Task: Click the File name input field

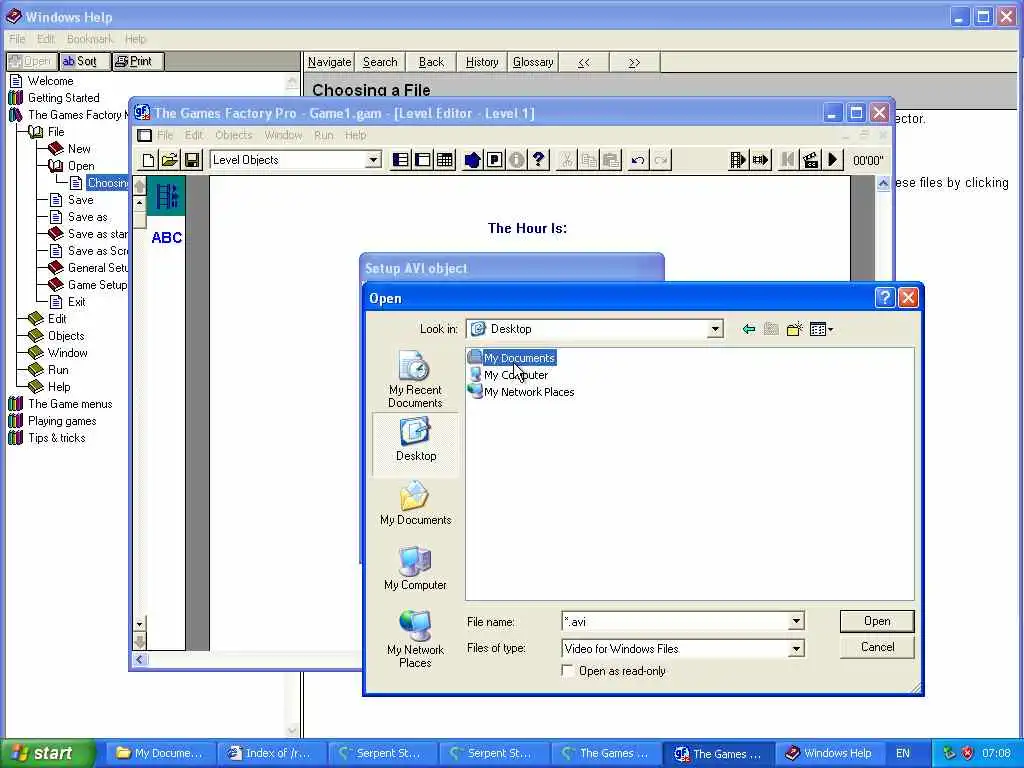Action: (x=675, y=621)
